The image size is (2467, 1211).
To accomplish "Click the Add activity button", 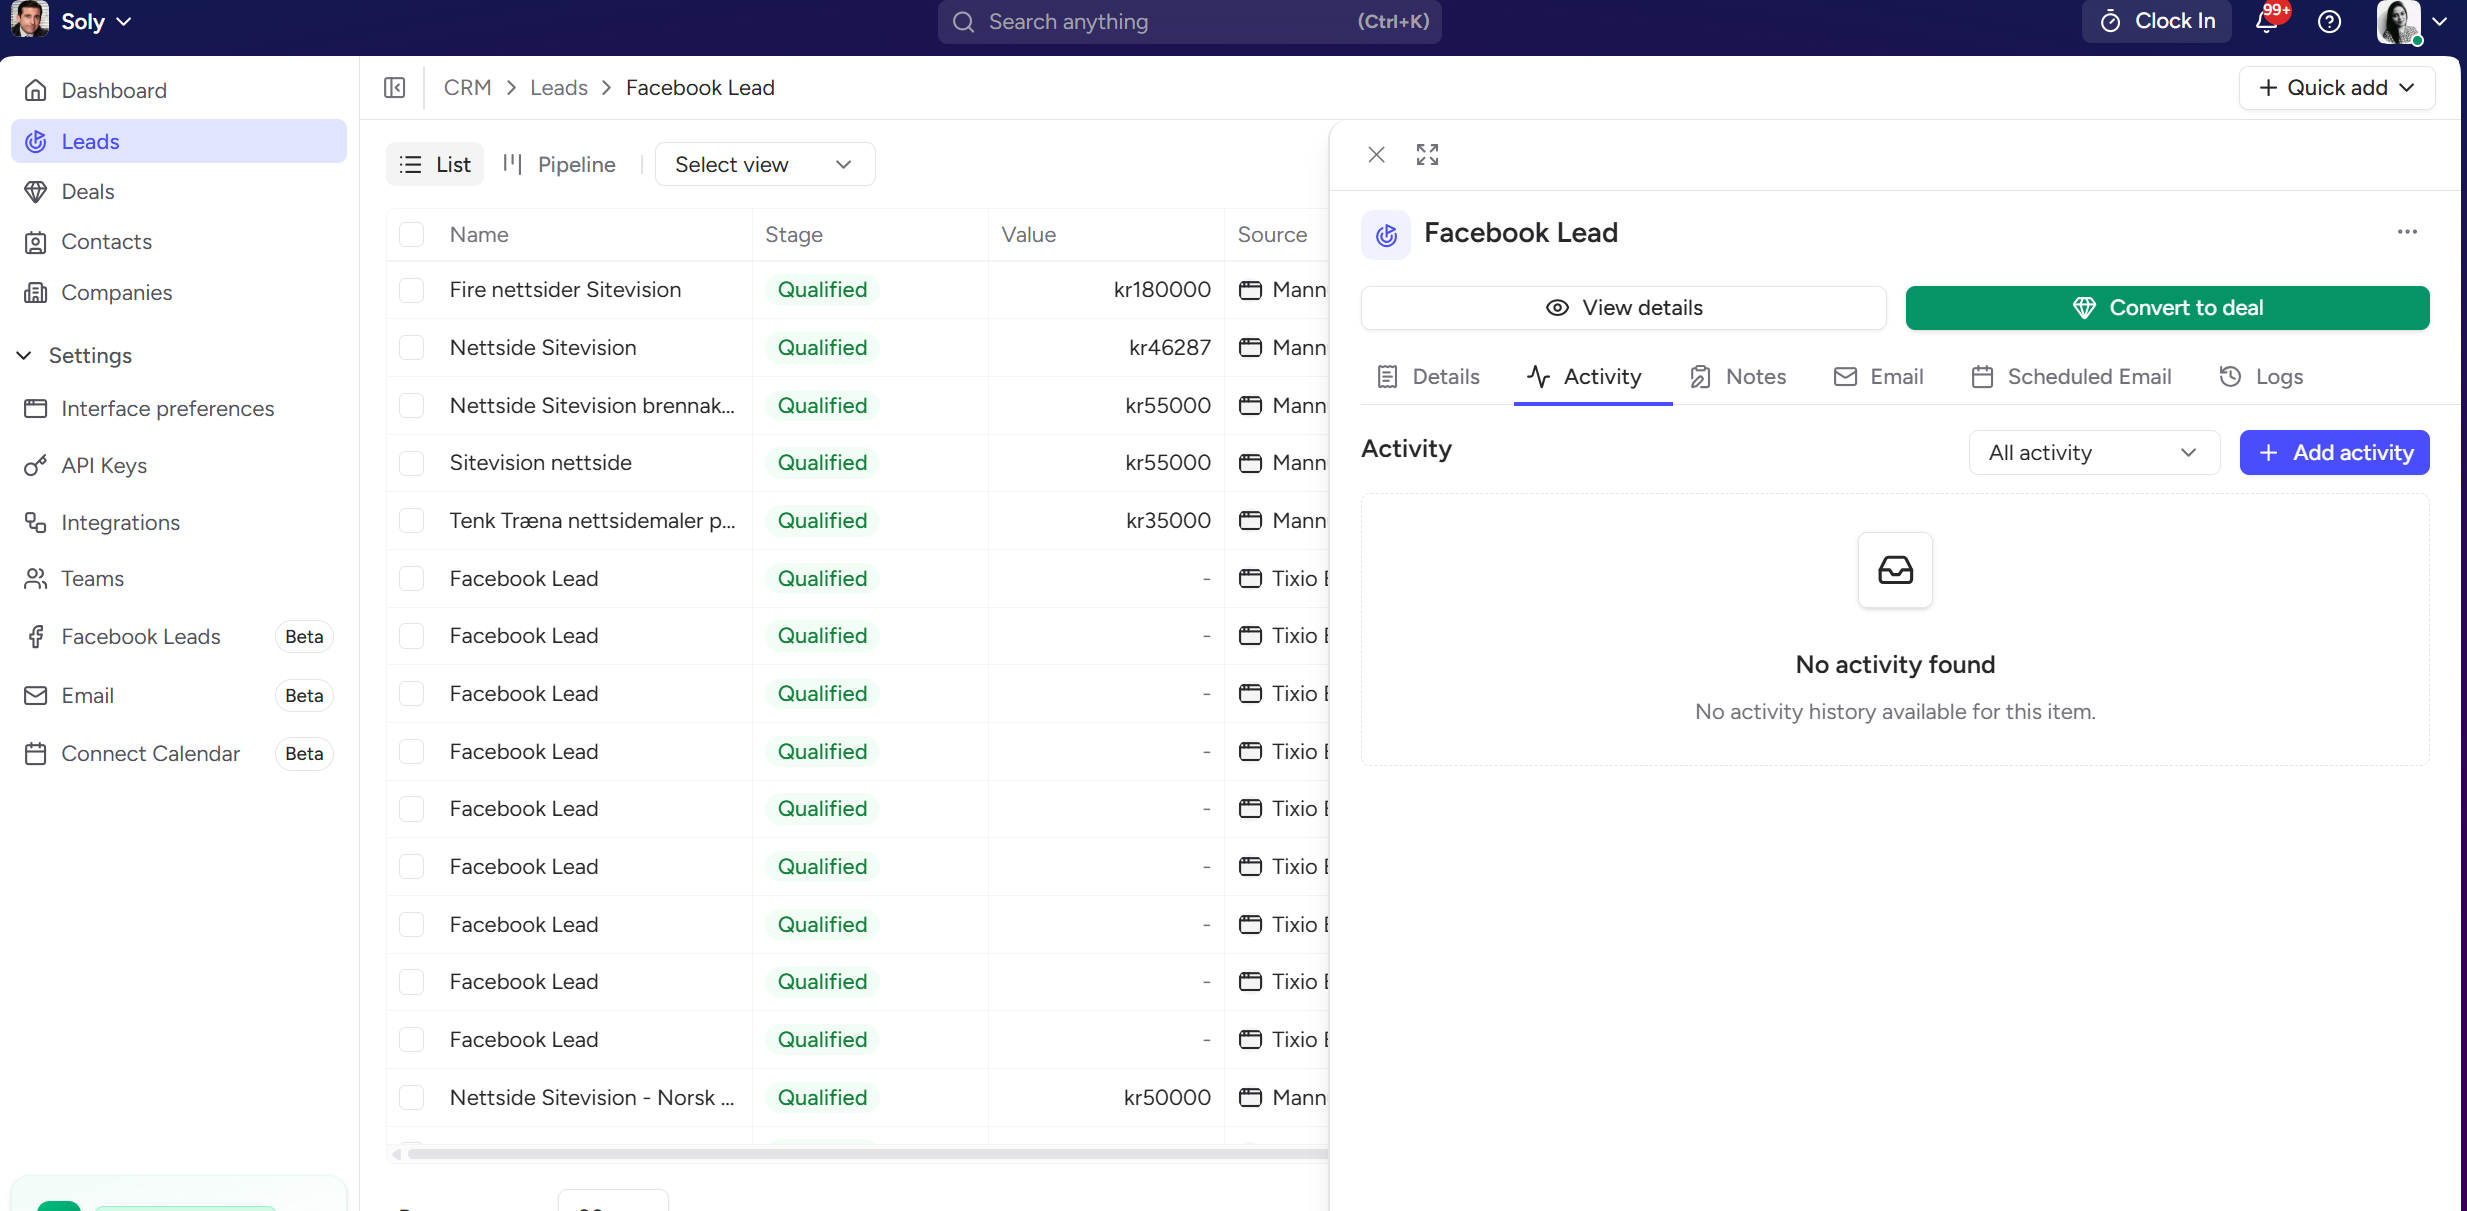I will 2334,453.
